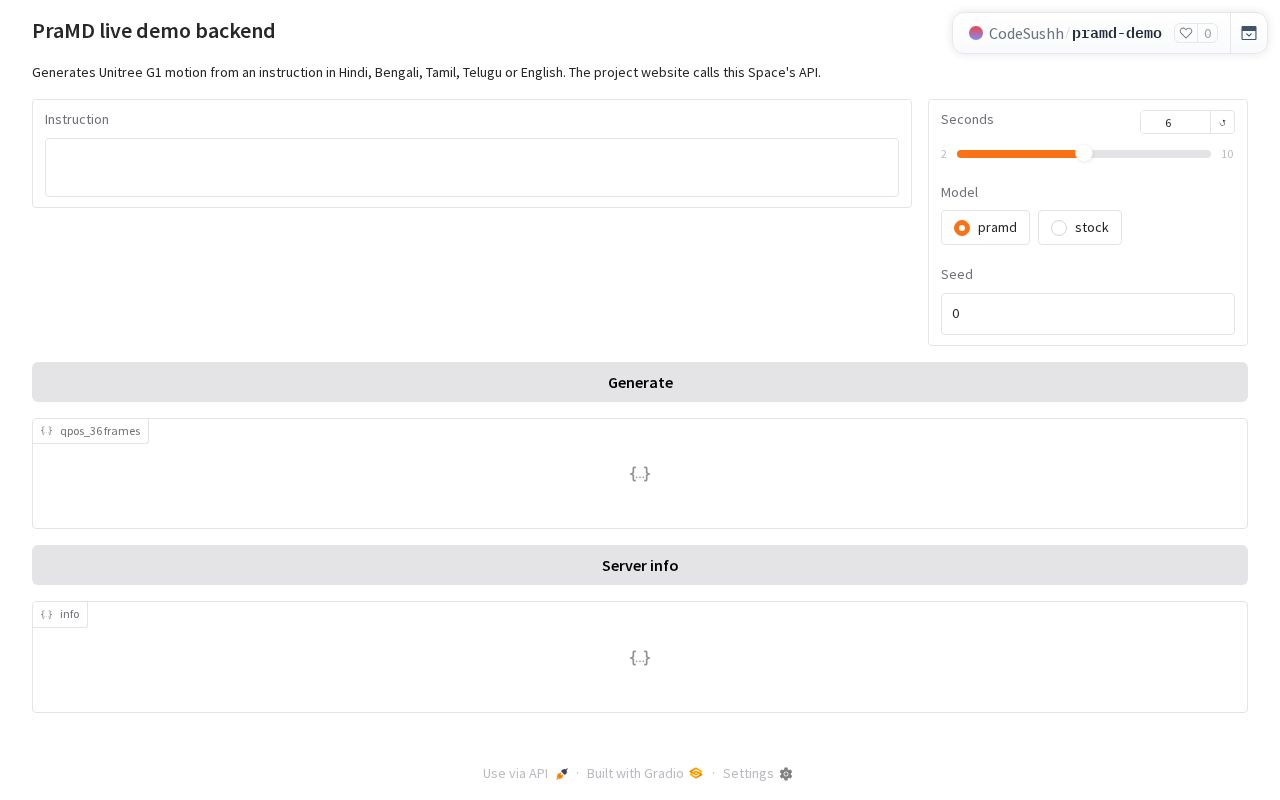The height and width of the screenshot is (800, 1280).
Task: Click the empty JSON placeholder under info
Action: pyautogui.click(x=640, y=657)
